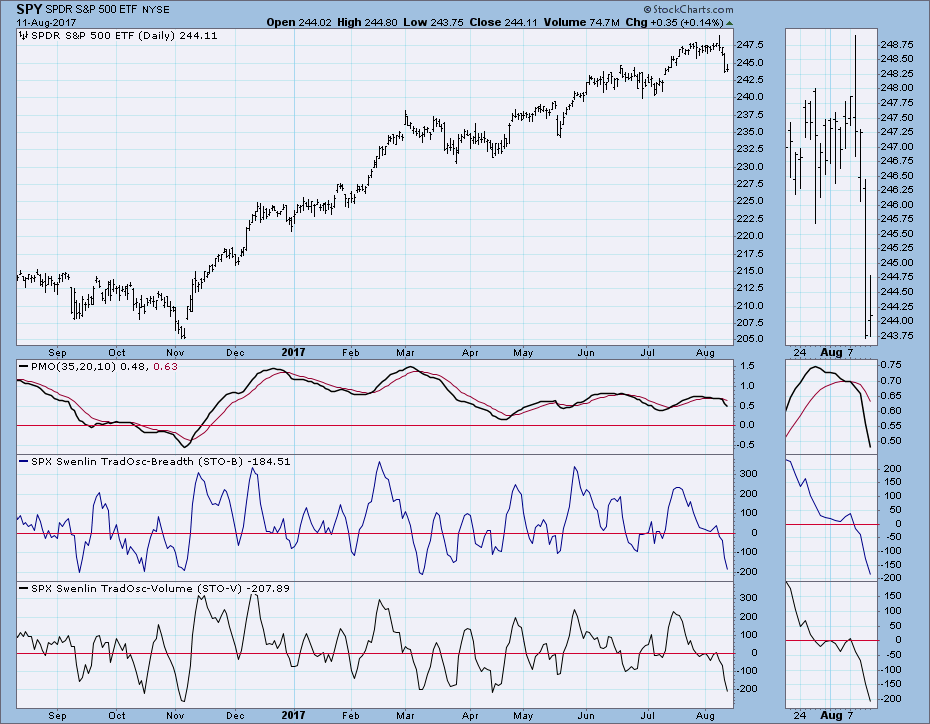Click the Nov label under price panel
930x724 pixels.
pos(175,353)
